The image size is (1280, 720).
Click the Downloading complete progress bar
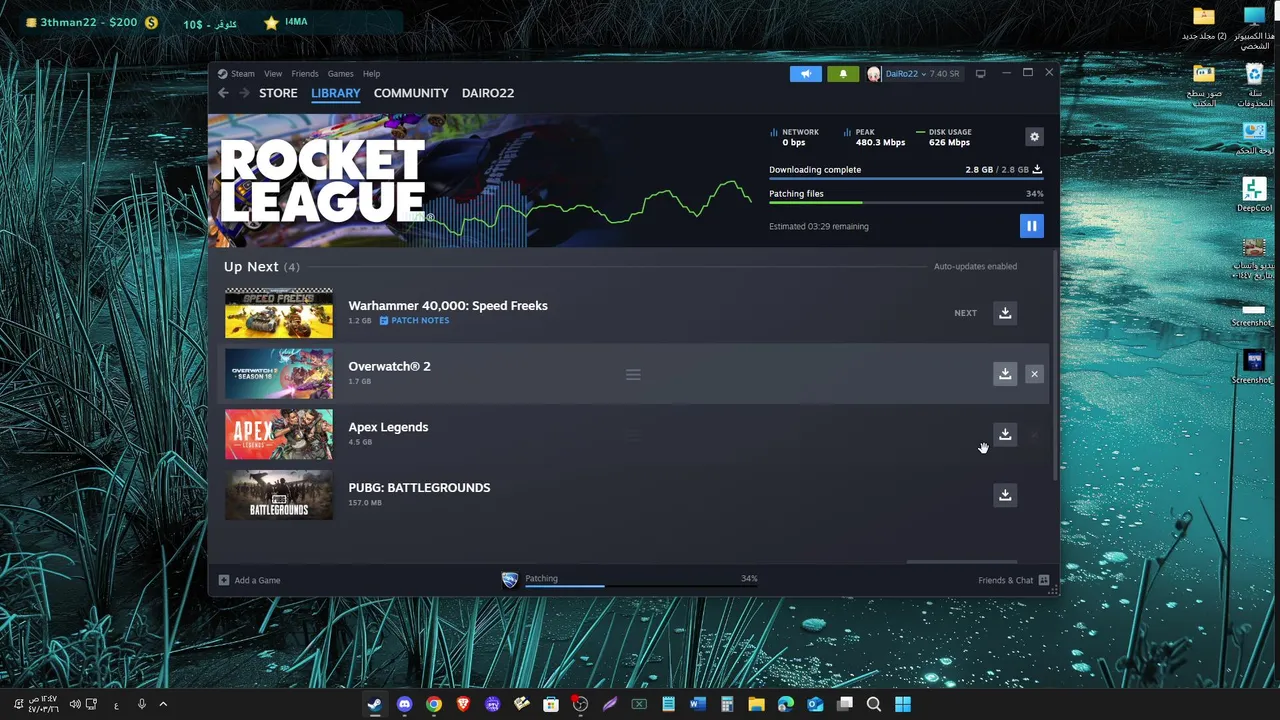tap(906, 178)
